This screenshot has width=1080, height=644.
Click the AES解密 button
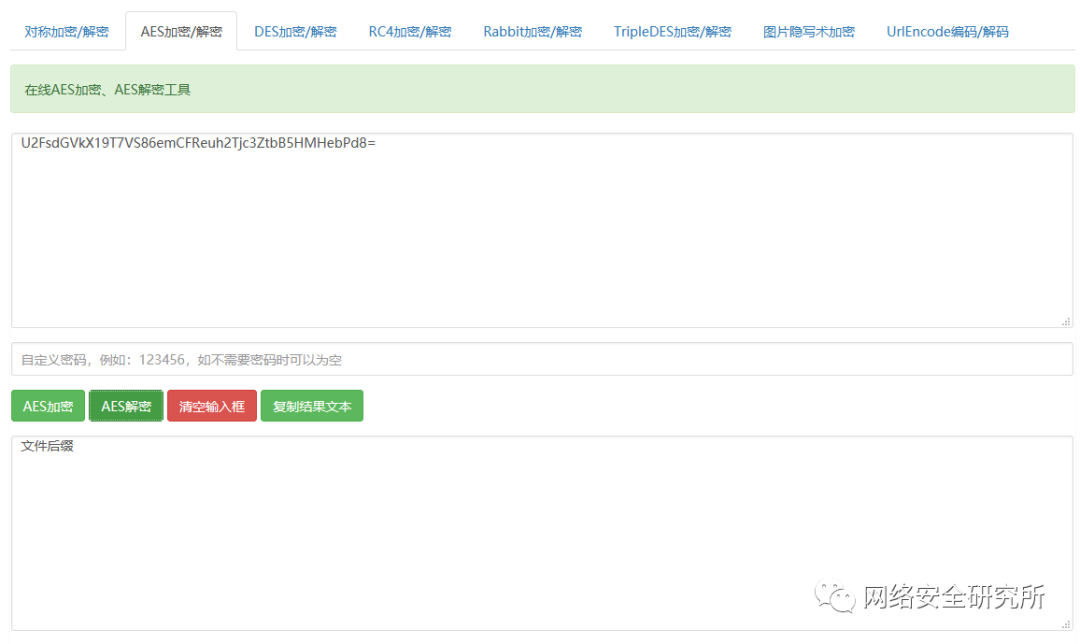pyautogui.click(x=125, y=406)
